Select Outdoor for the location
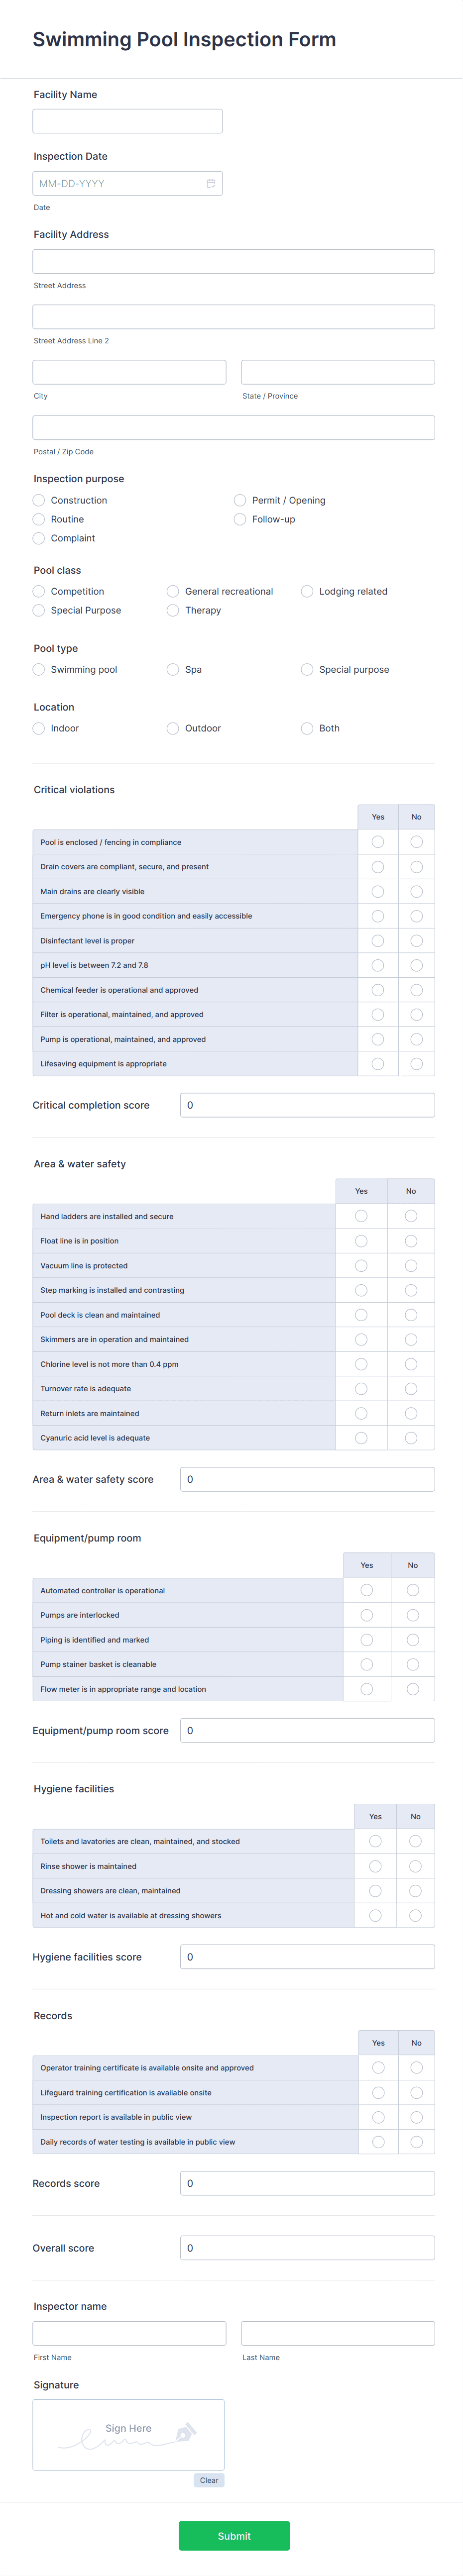Viewport: 463px width, 2576px height. [173, 728]
